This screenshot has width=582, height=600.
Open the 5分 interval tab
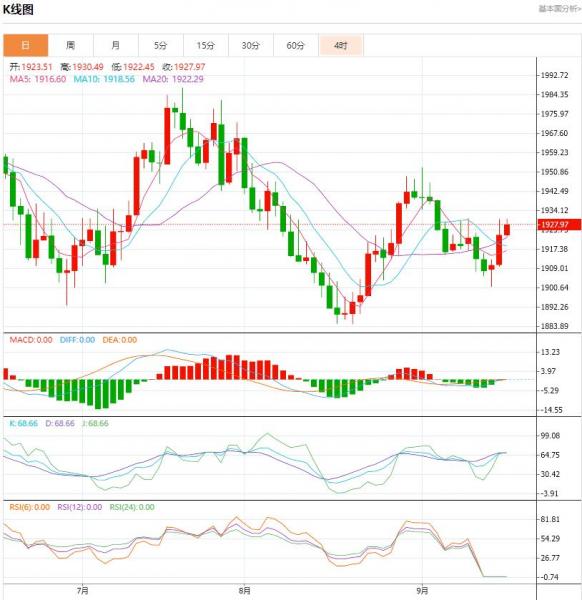161,46
